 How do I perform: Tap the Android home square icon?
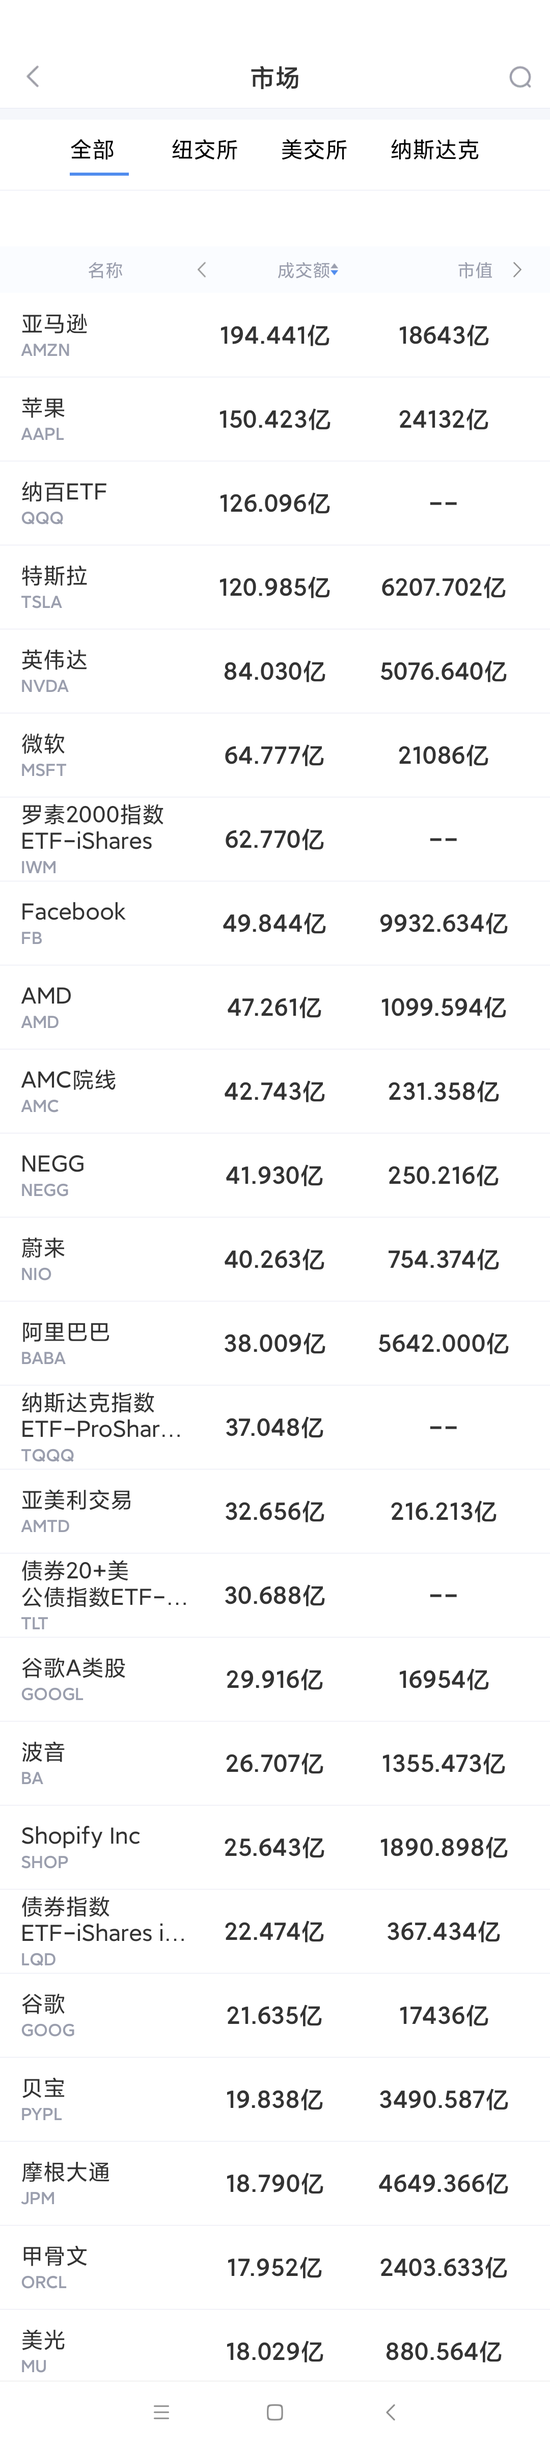click(x=275, y=2412)
